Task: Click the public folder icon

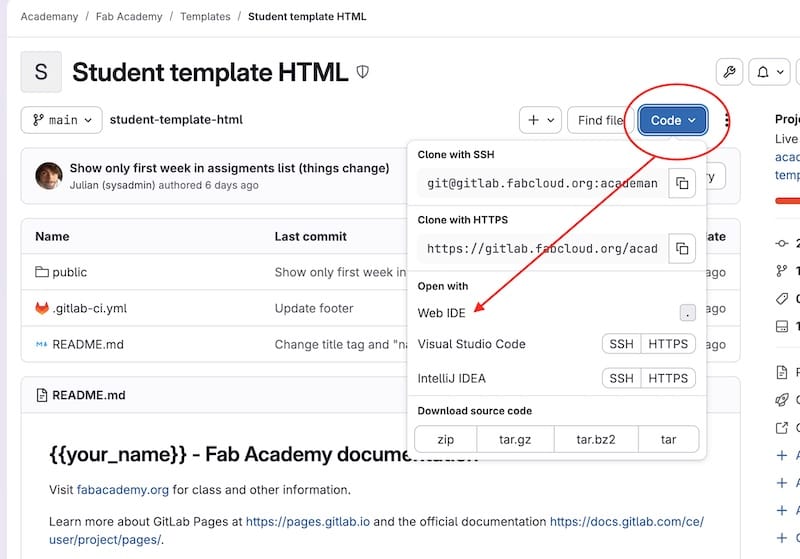Action: [x=42, y=272]
